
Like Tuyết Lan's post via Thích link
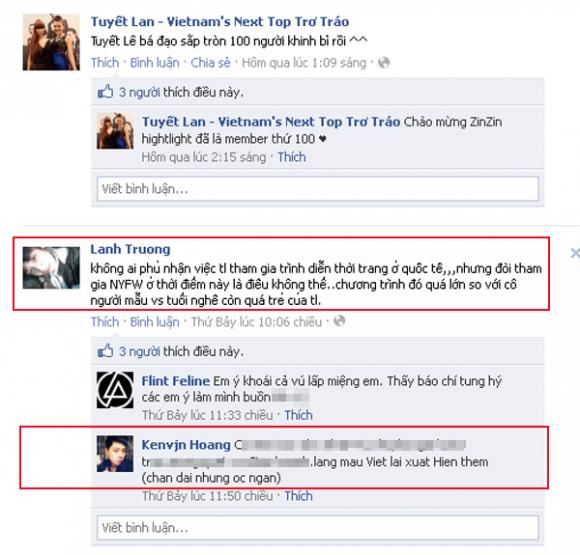tap(105, 63)
